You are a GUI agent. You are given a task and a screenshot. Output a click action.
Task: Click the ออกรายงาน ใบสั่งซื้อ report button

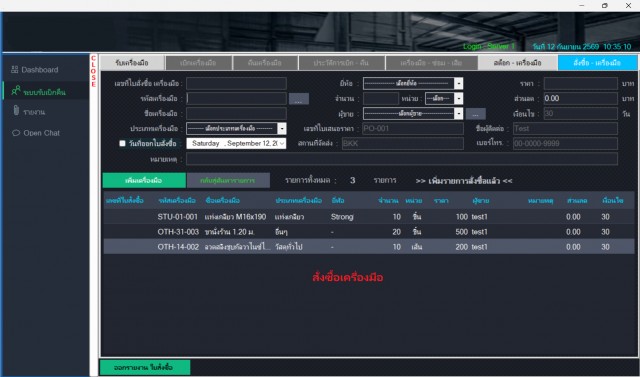pyautogui.click(x=145, y=368)
